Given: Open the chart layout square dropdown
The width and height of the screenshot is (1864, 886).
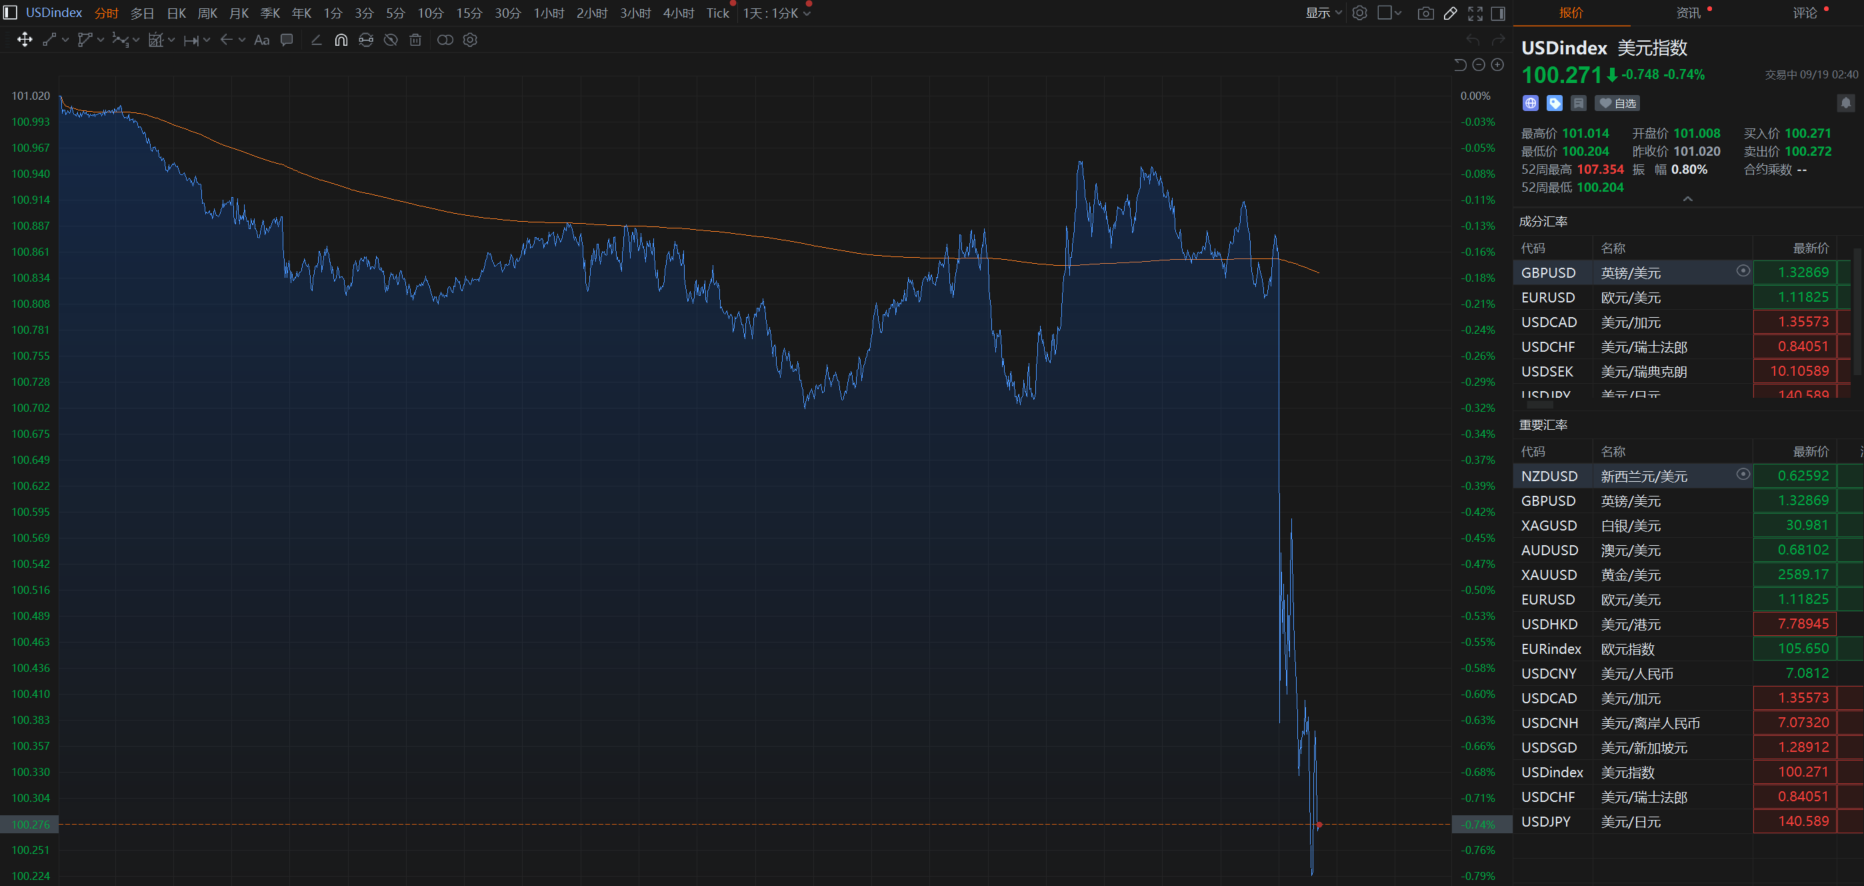Looking at the screenshot, I should pos(1390,13).
